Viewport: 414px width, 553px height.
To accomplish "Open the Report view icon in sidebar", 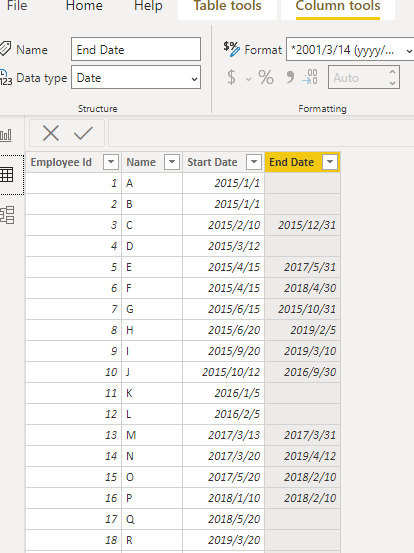I will coord(6,135).
